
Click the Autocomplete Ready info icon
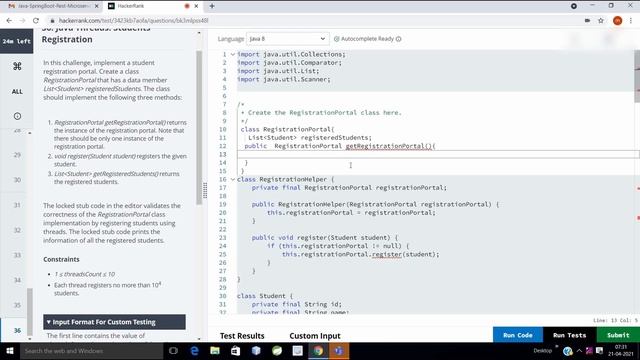[398, 39]
